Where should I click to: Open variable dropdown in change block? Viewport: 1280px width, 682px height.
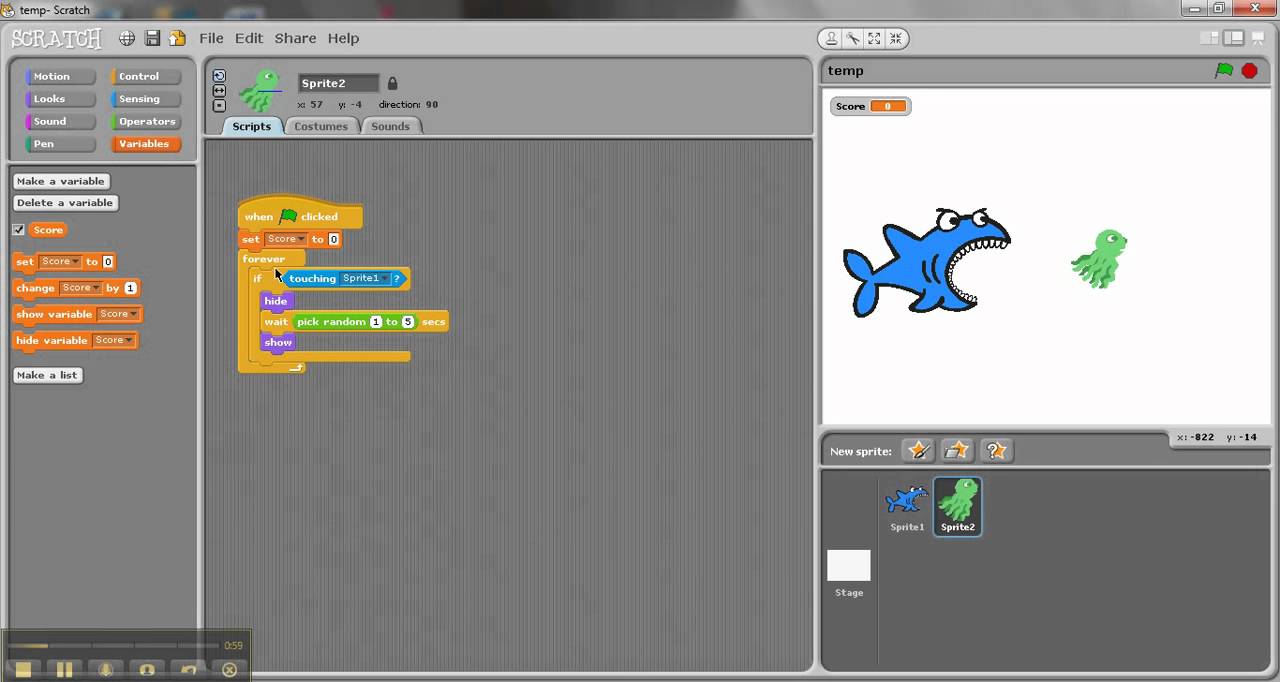(x=81, y=288)
